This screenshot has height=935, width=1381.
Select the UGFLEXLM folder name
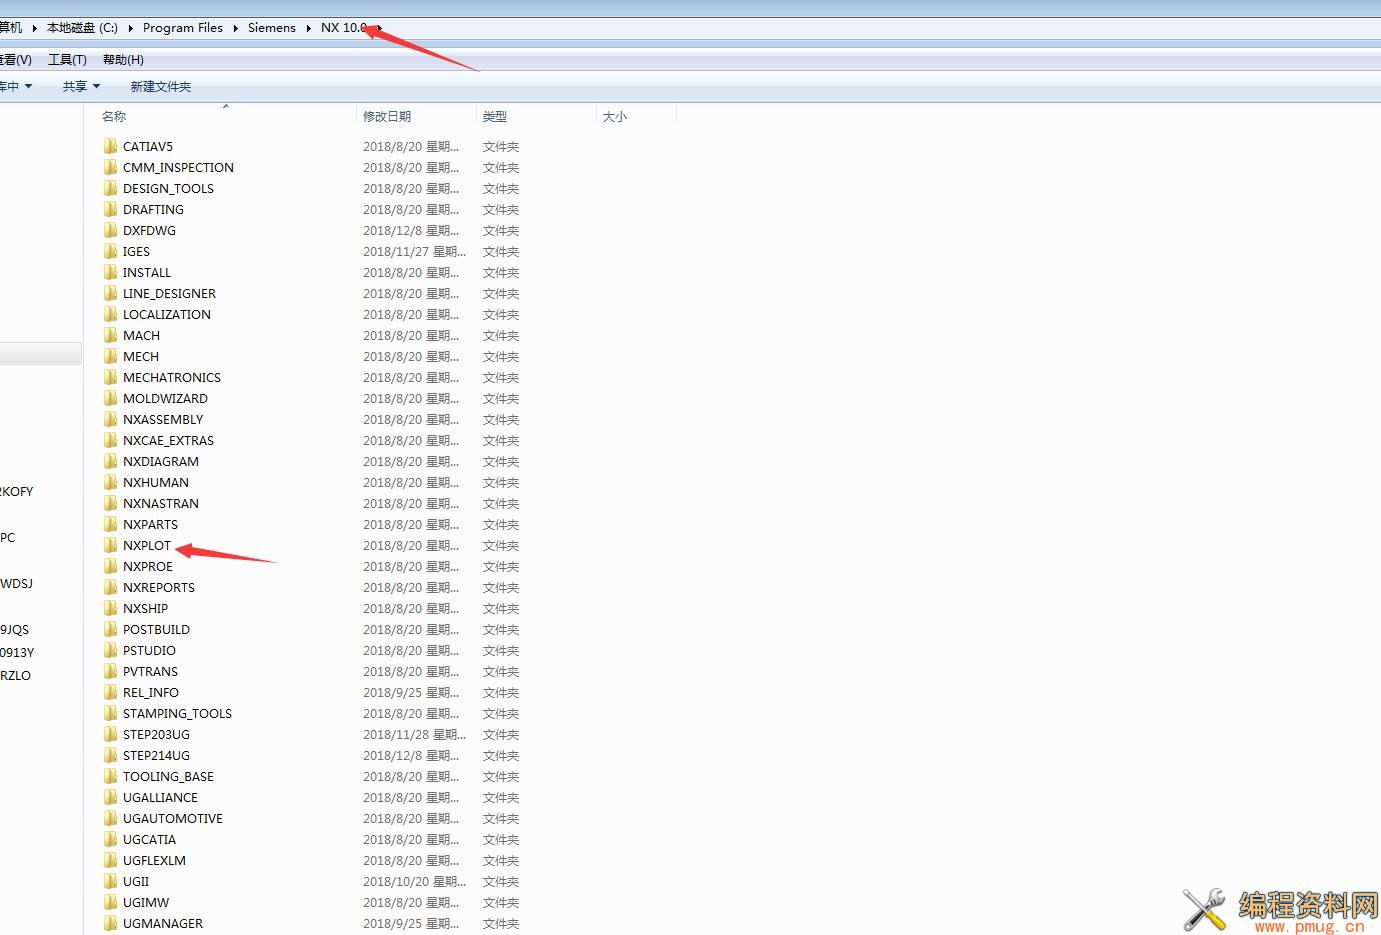pyautogui.click(x=154, y=860)
